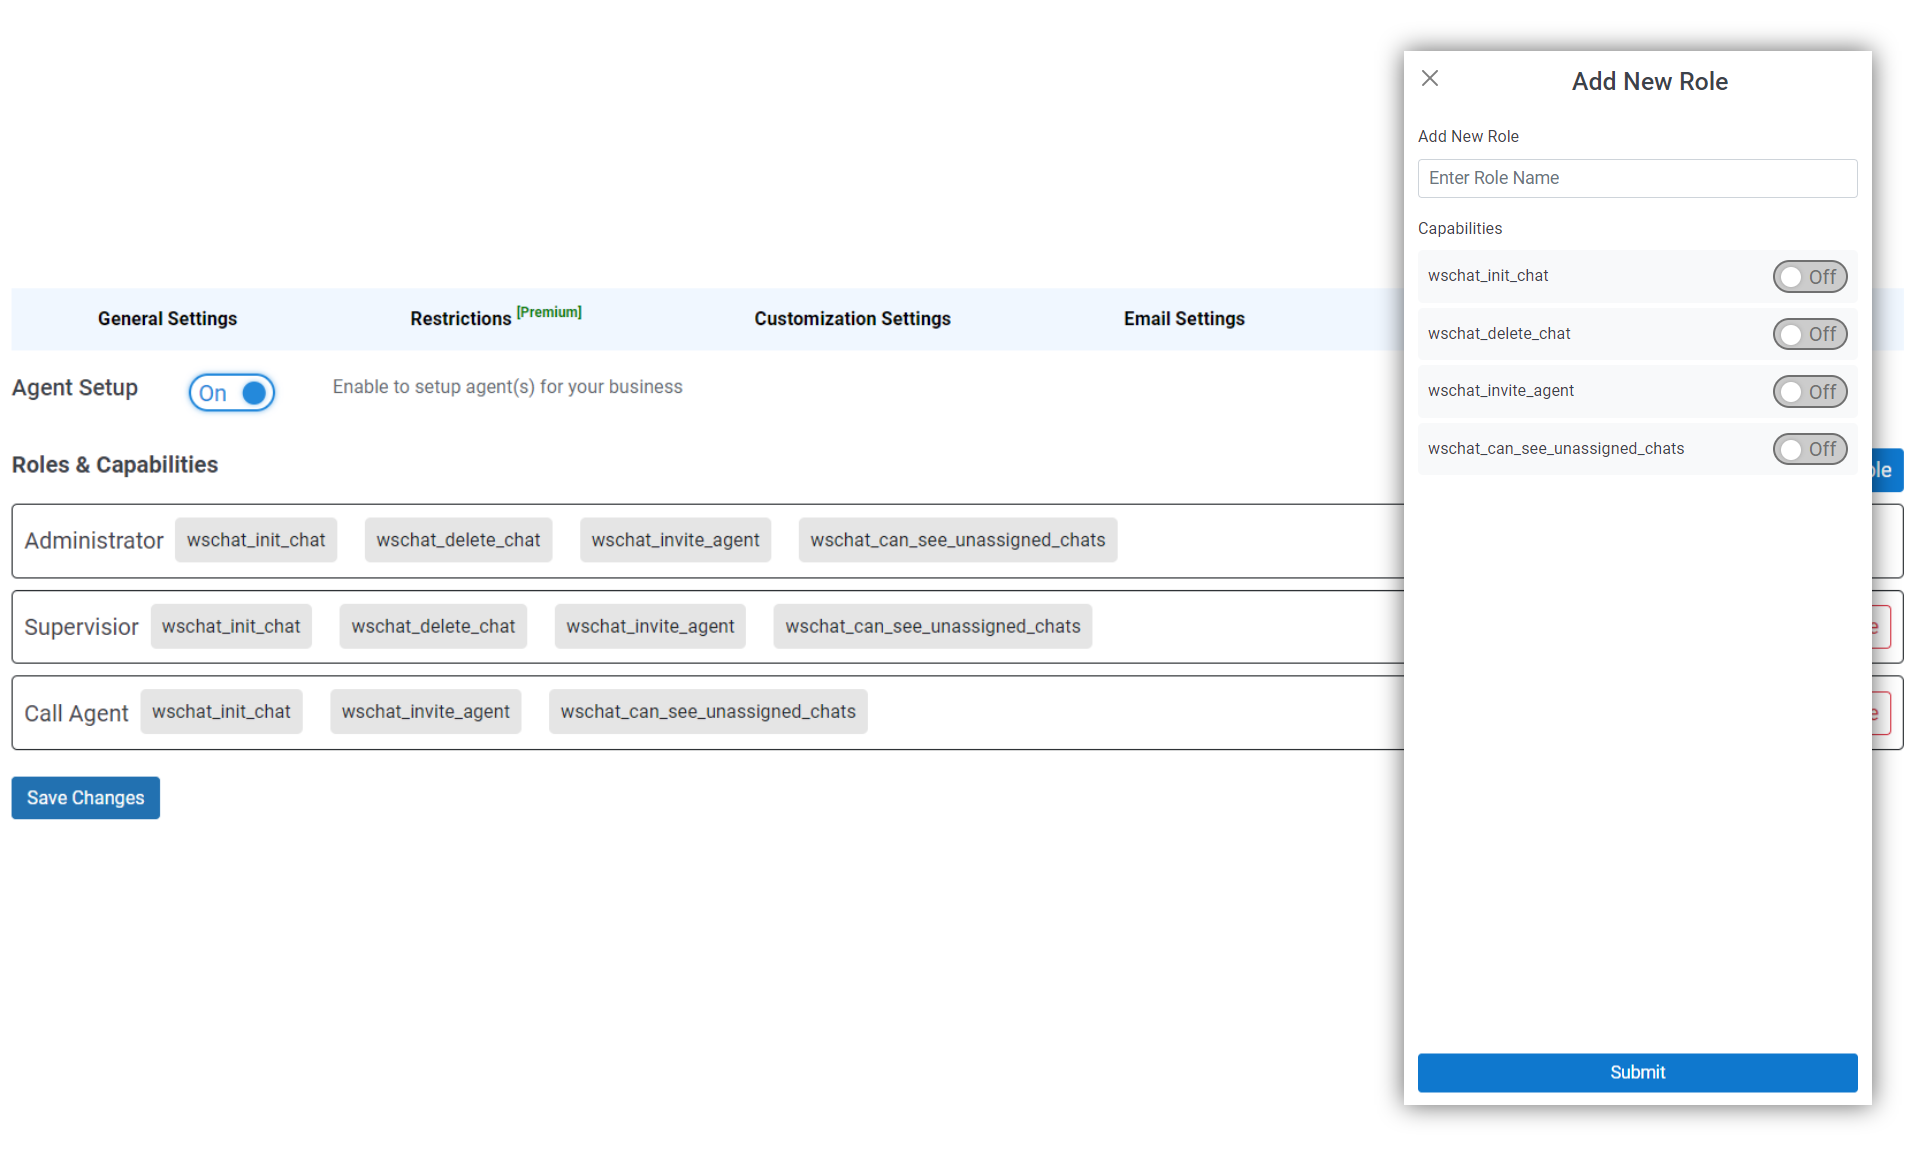Click the Enter Role Name field
The image size is (1920, 1156).
[x=1636, y=178]
